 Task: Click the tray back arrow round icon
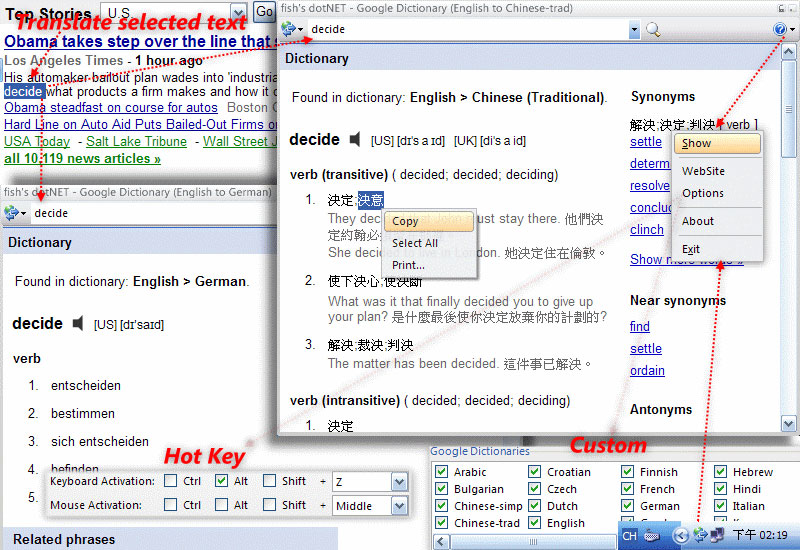click(x=681, y=535)
